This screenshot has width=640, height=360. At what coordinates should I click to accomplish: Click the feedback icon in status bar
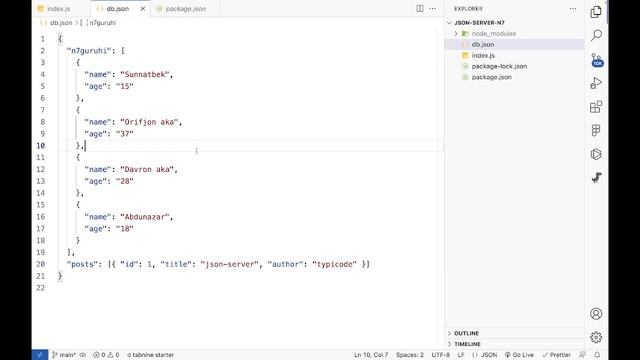point(582,355)
